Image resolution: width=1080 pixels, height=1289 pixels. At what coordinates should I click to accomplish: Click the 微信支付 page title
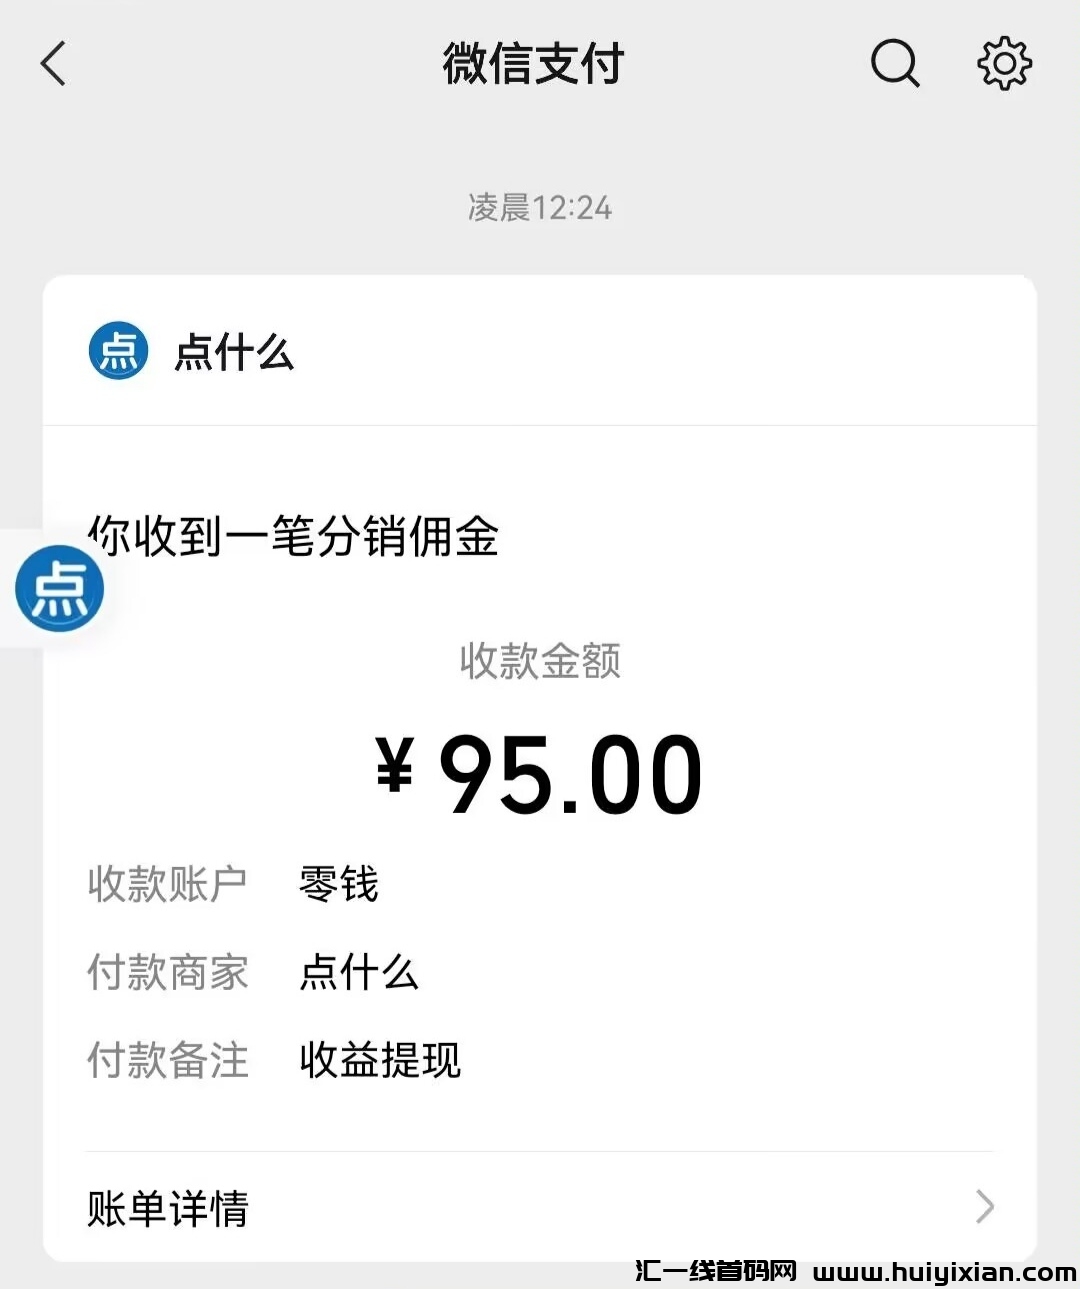[533, 64]
